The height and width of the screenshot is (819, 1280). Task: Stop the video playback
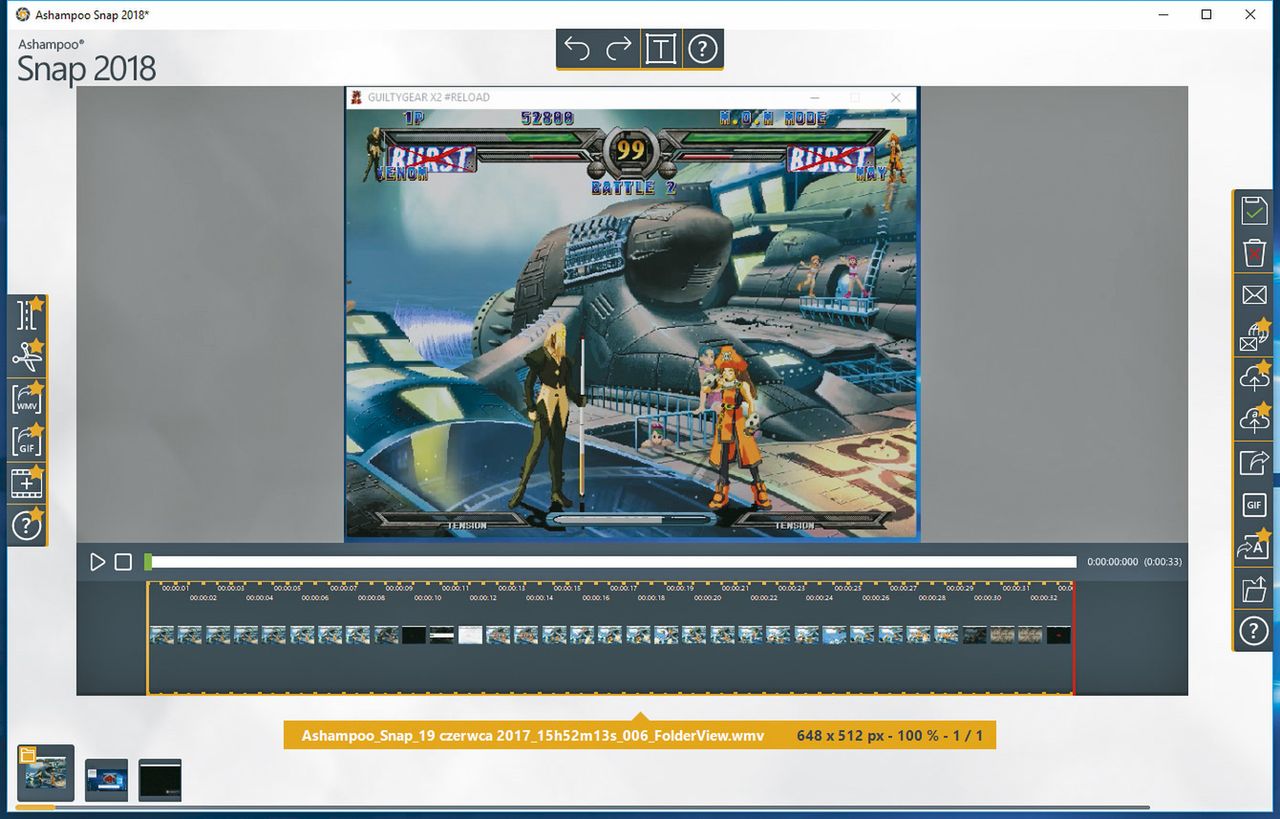(123, 562)
